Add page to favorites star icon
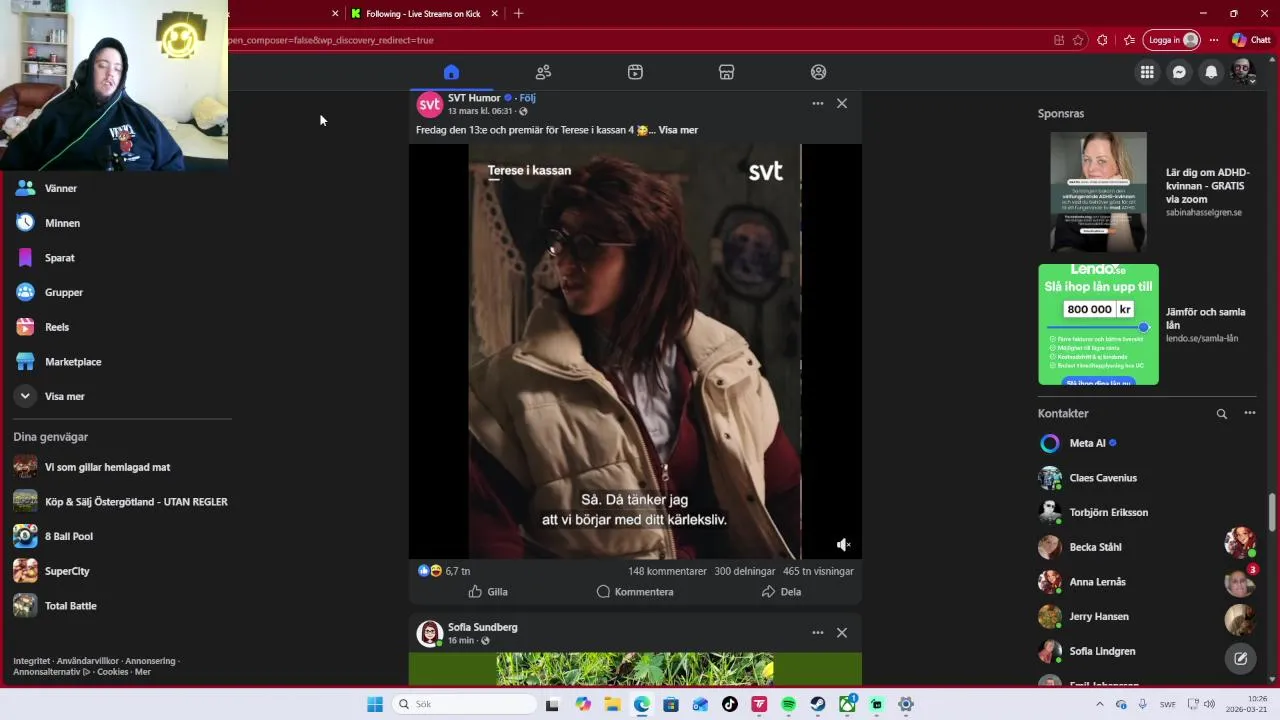The image size is (1280, 720). tap(1078, 40)
